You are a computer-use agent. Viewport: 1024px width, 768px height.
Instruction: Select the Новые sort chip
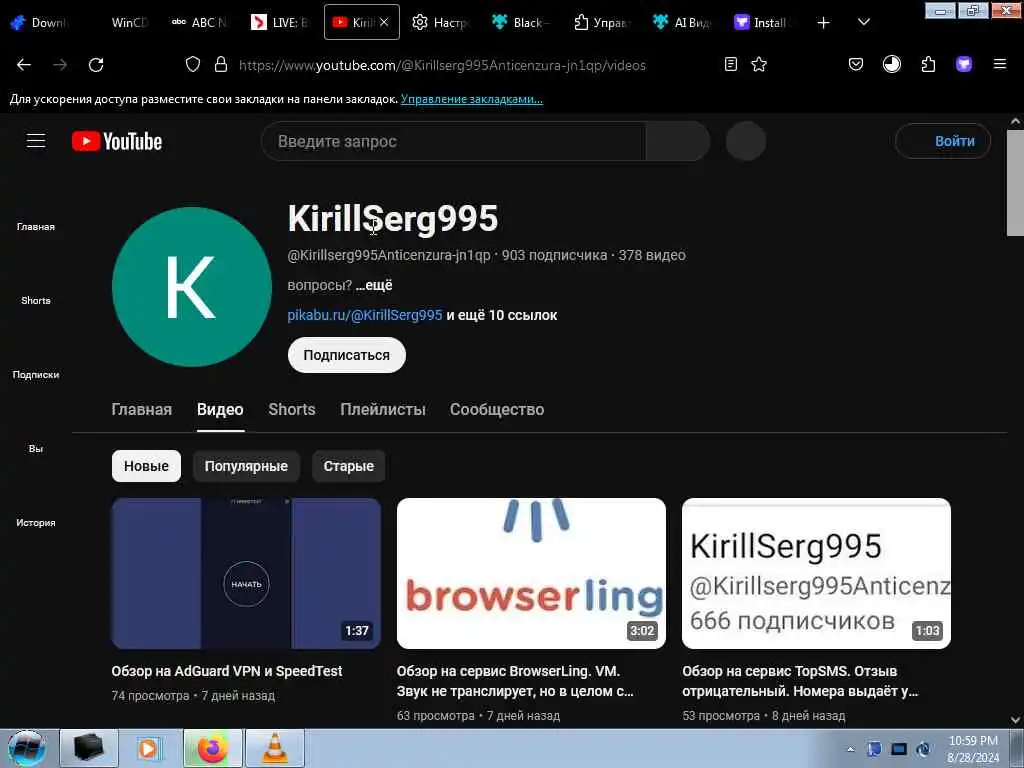(146, 466)
